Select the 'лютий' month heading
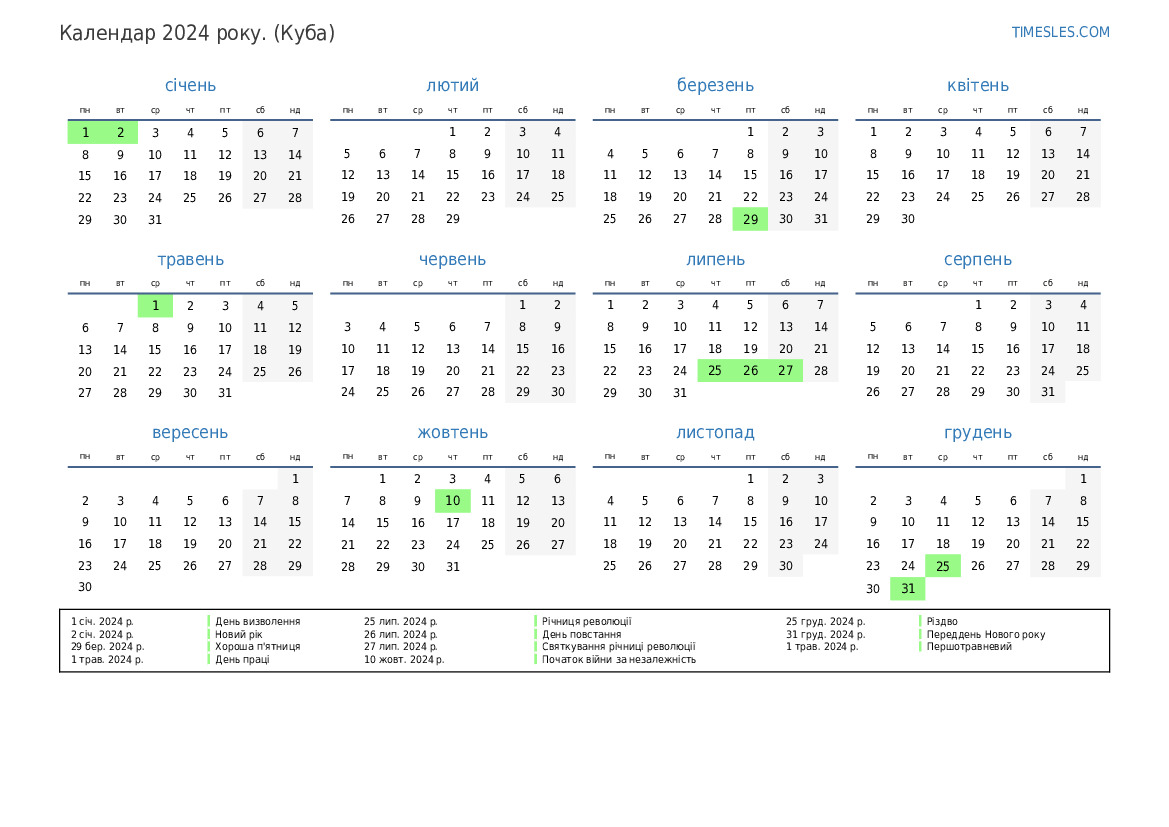This screenshot has height=827, width=1169. (x=453, y=85)
